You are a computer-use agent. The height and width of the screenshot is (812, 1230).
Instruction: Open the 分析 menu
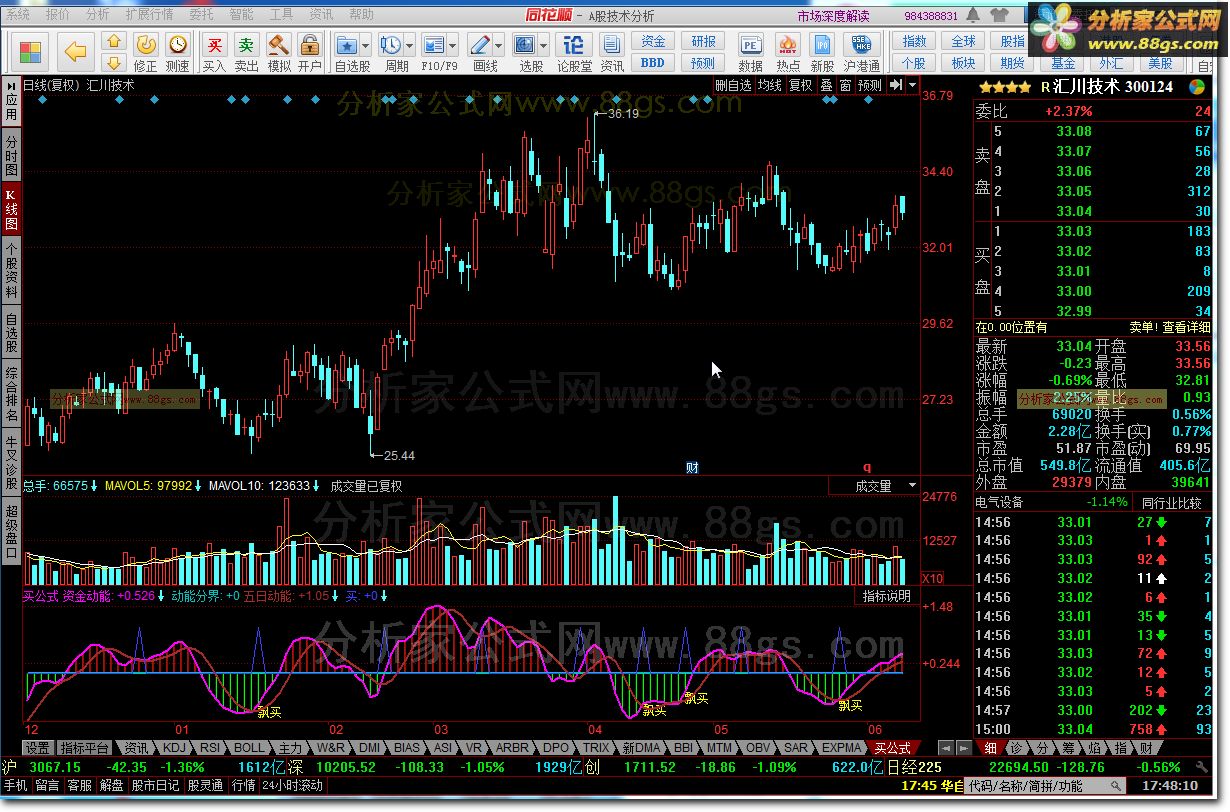coord(98,15)
